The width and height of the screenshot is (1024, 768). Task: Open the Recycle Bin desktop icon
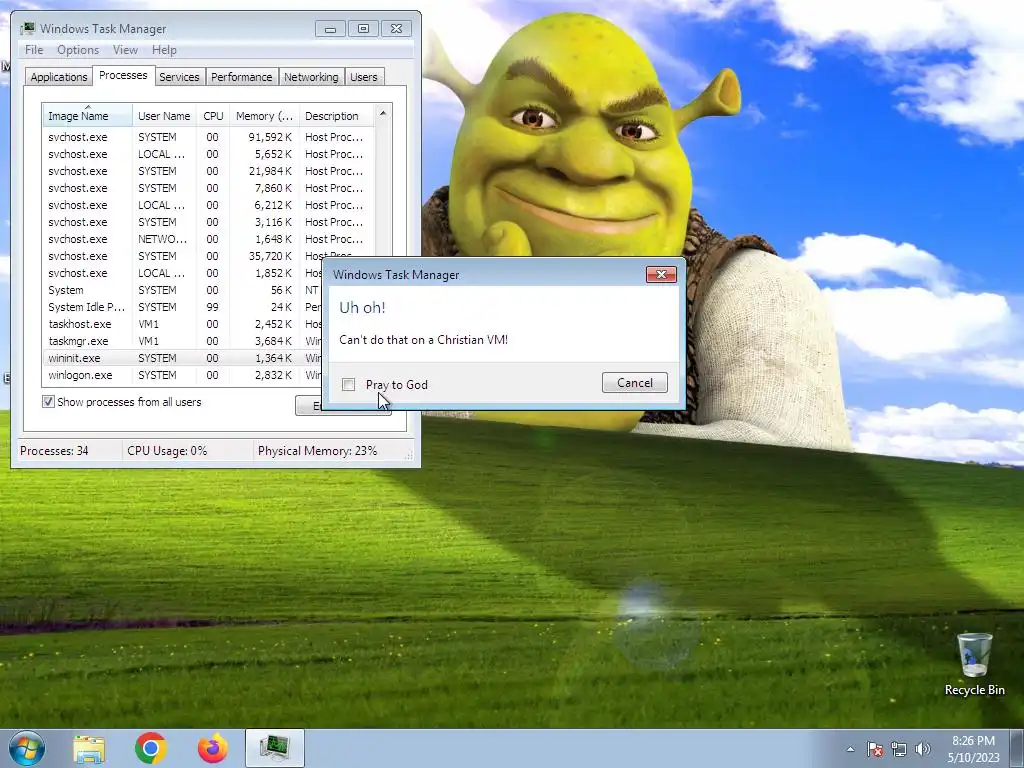(x=974, y=664)
